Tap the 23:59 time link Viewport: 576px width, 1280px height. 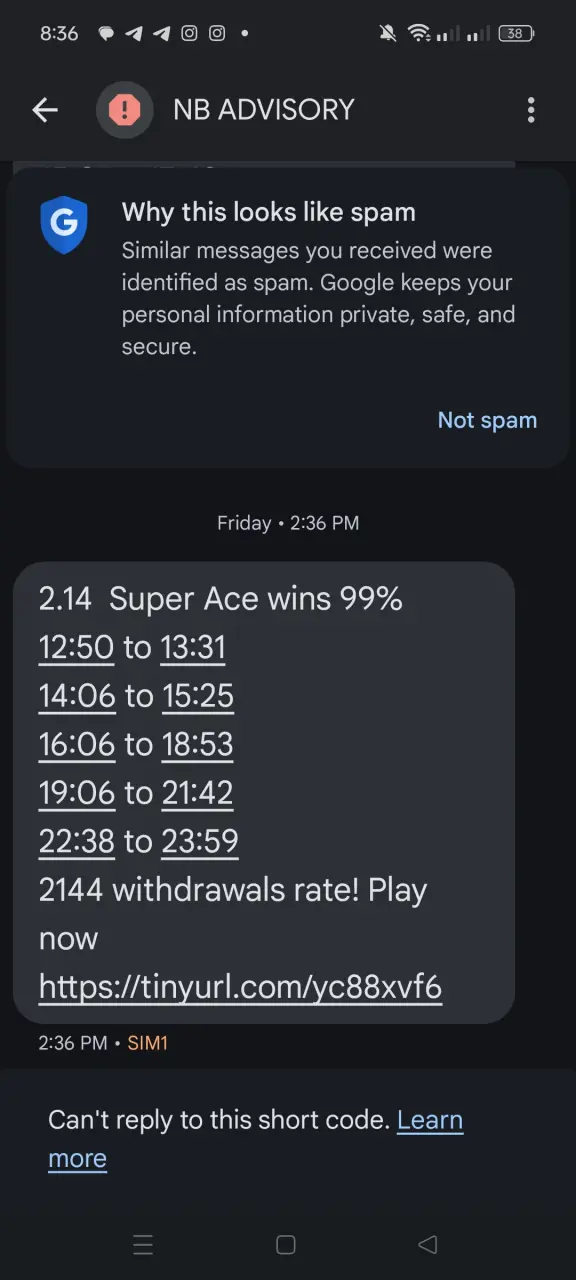click(200, 841)
